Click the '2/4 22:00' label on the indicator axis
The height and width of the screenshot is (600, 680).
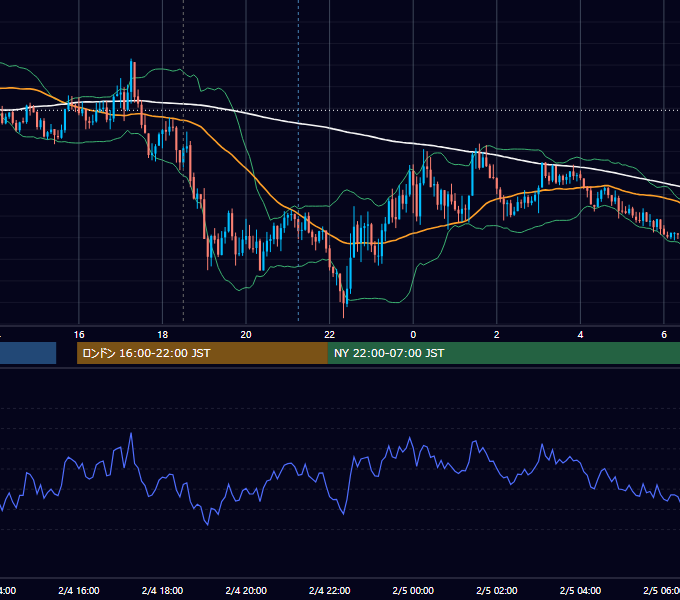pyautogui.click(x=330, y=591)
